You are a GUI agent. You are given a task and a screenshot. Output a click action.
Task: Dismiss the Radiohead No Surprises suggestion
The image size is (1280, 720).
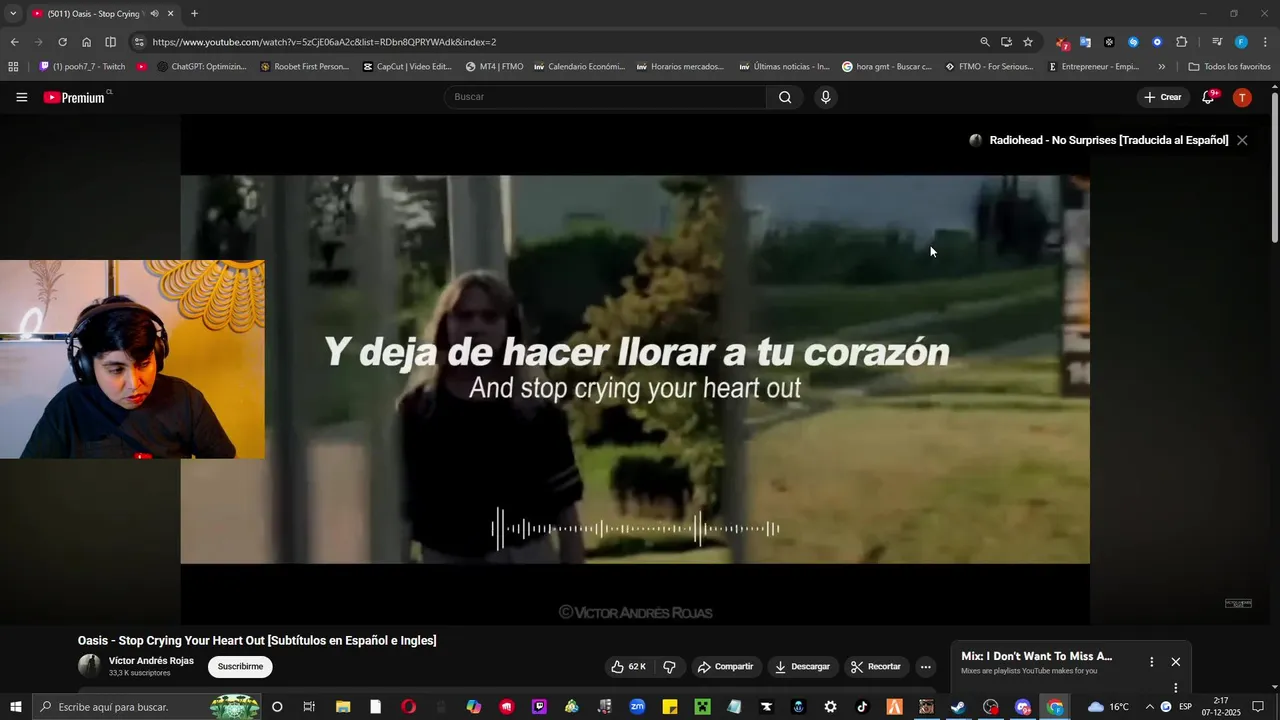(x=1242, y=140)
